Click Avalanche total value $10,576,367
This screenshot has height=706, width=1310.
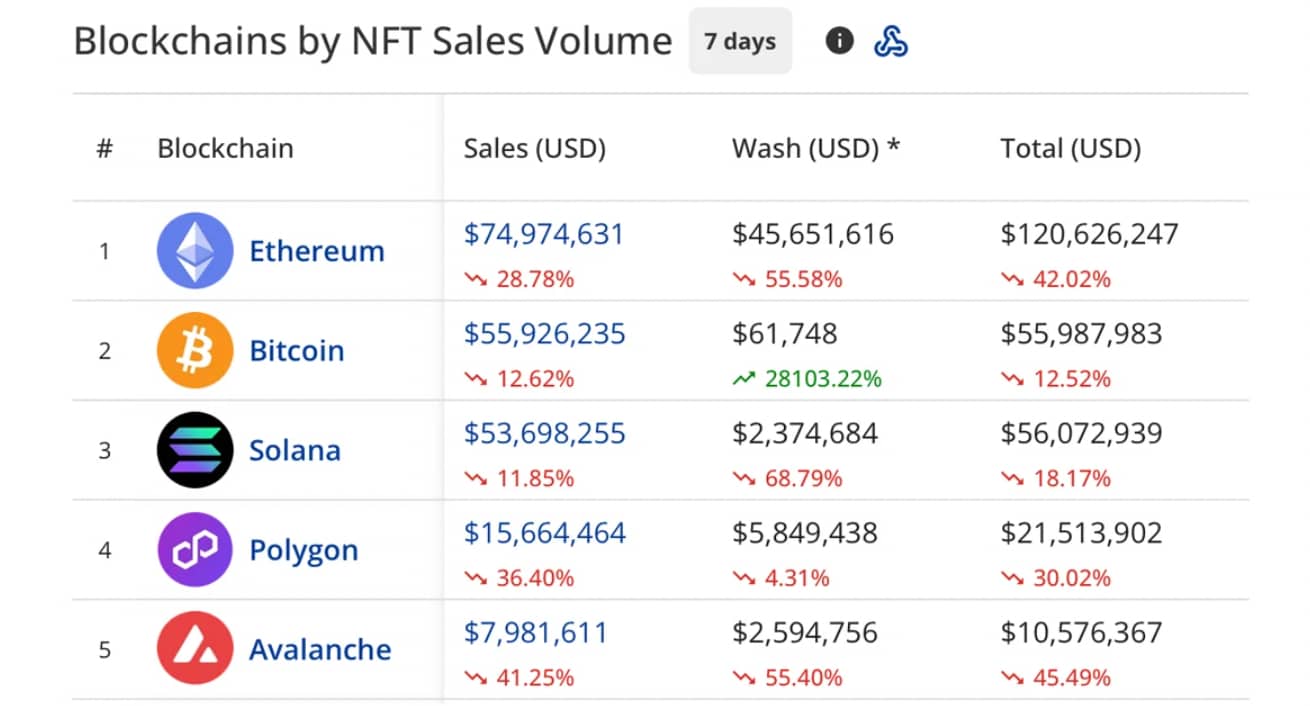[1082, 633]
